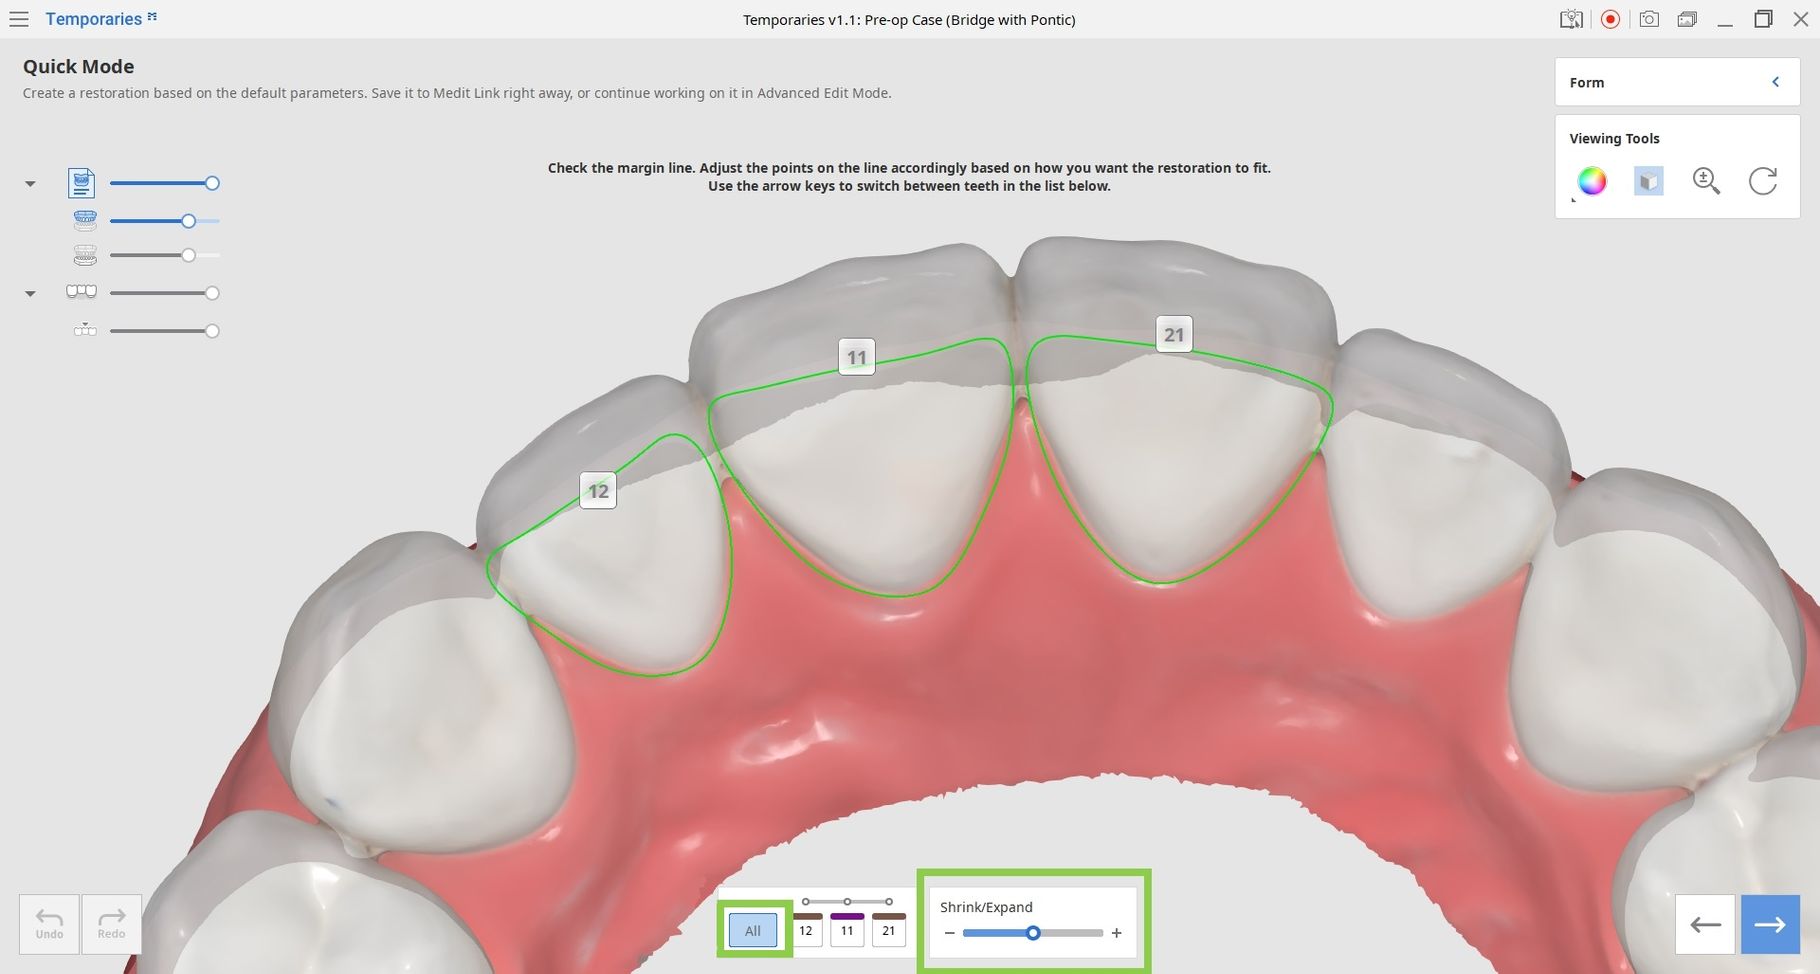
Task: Select the tooth 11 label on the model
Action: tap(857, 357)
